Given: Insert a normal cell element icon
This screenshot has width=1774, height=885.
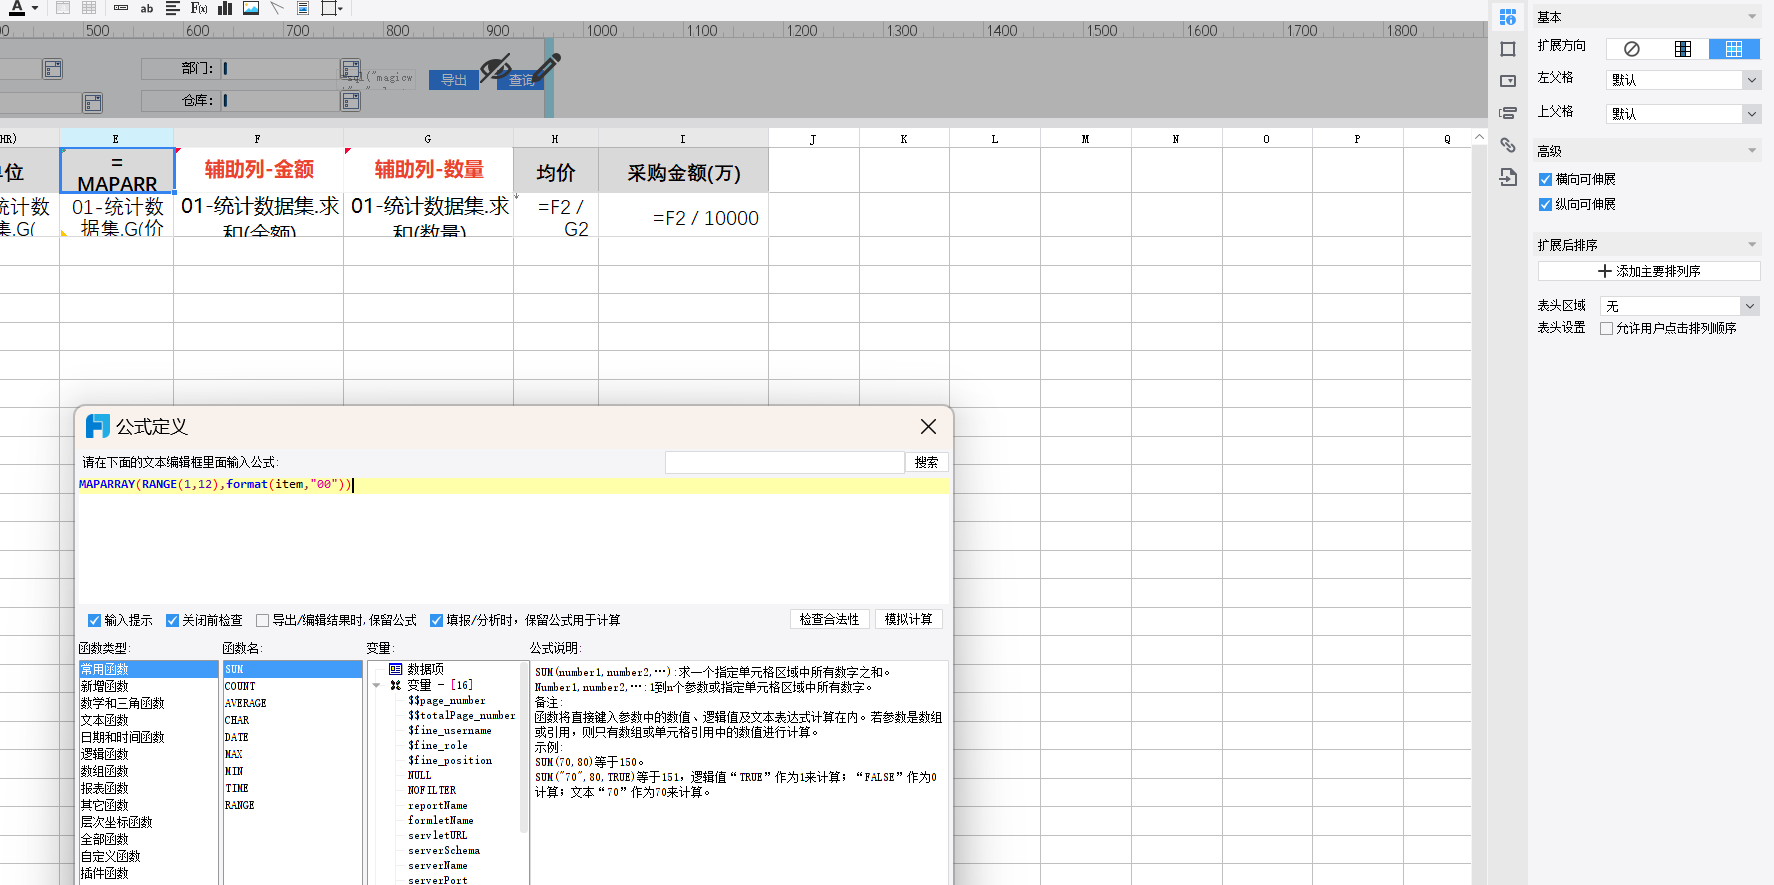Looking at the screenshot, I should (121, 8).
